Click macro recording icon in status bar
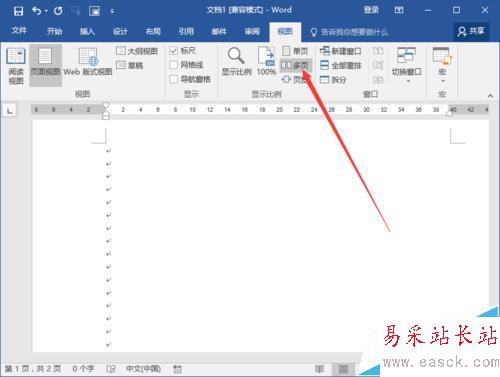Viewport: 500px width, 377px height. 178,369
